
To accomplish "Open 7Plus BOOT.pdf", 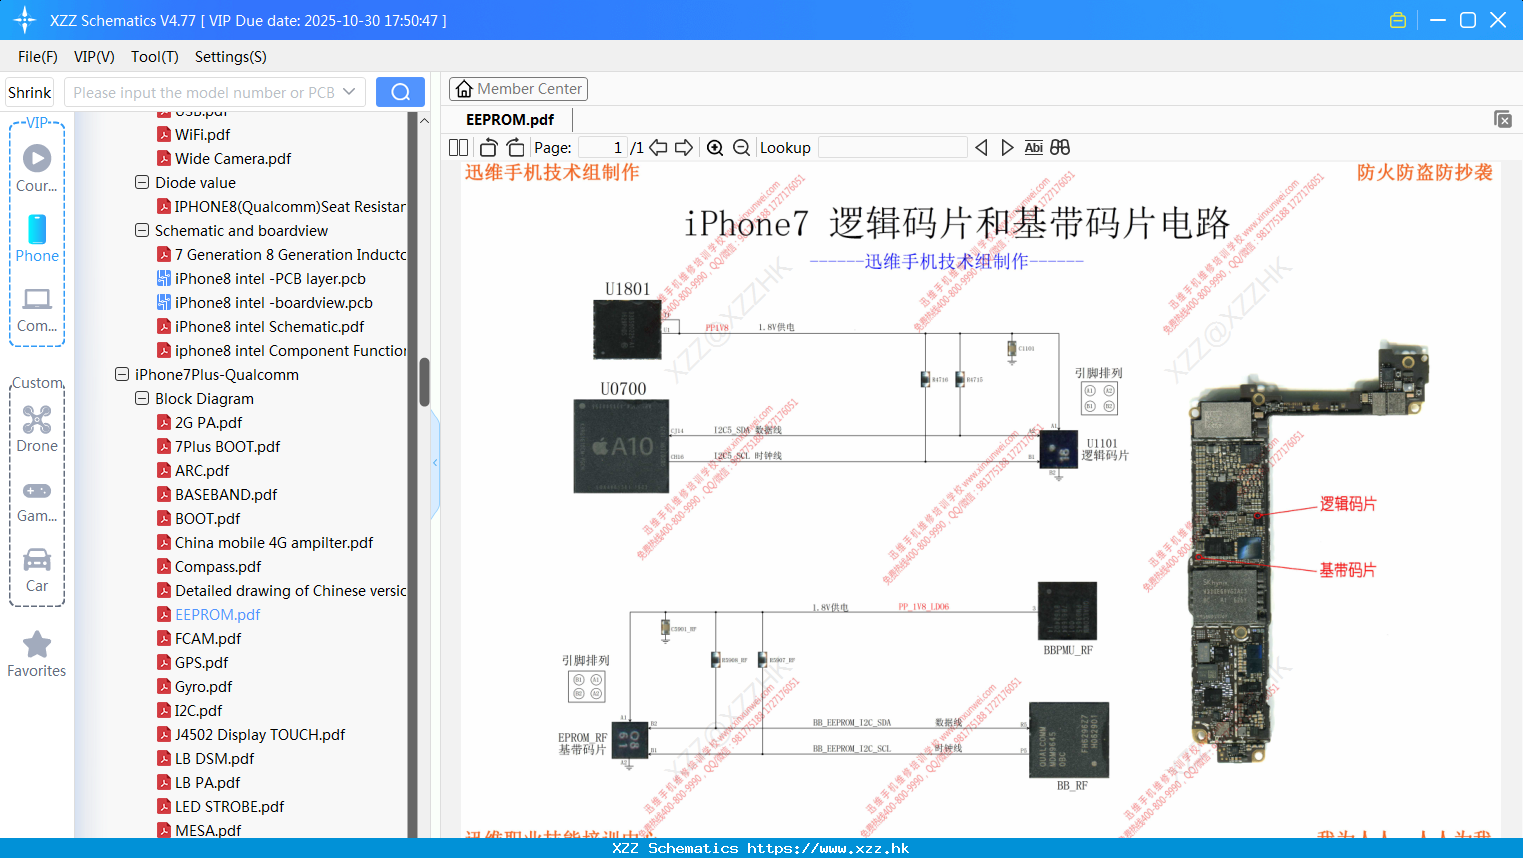I will tap(227, 446).
